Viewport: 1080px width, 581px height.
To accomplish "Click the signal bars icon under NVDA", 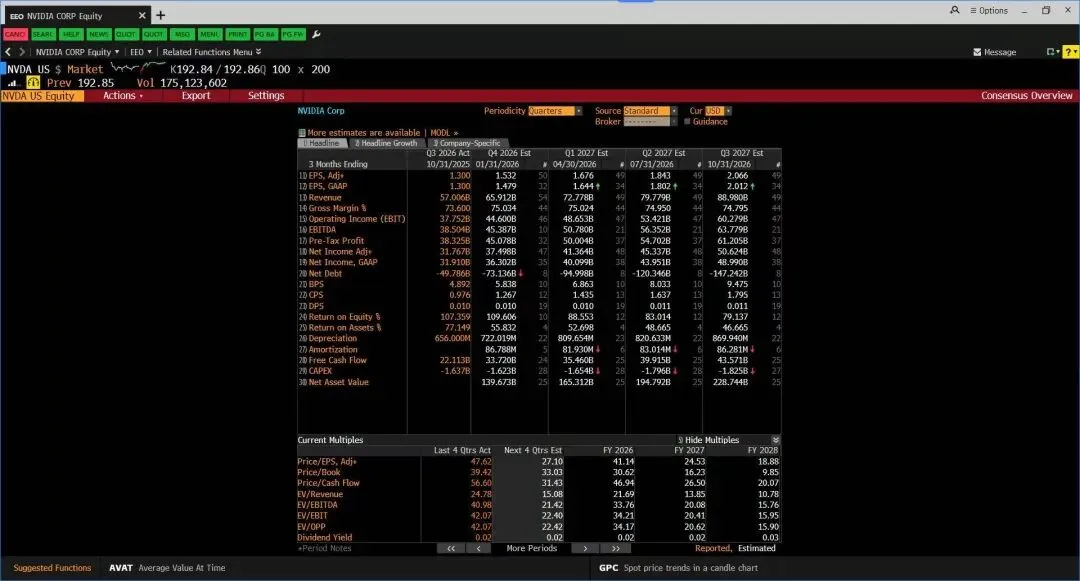I will point(12,83).
